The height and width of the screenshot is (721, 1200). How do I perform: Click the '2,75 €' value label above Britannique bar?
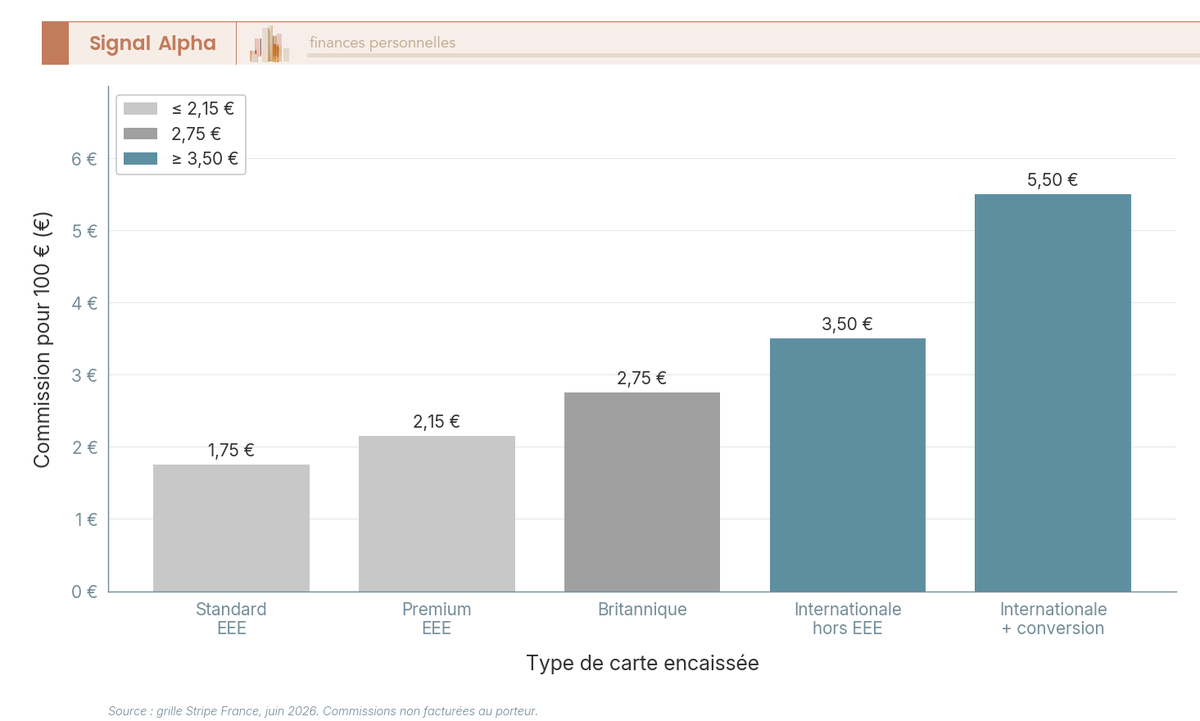click(x=642, y=379)
